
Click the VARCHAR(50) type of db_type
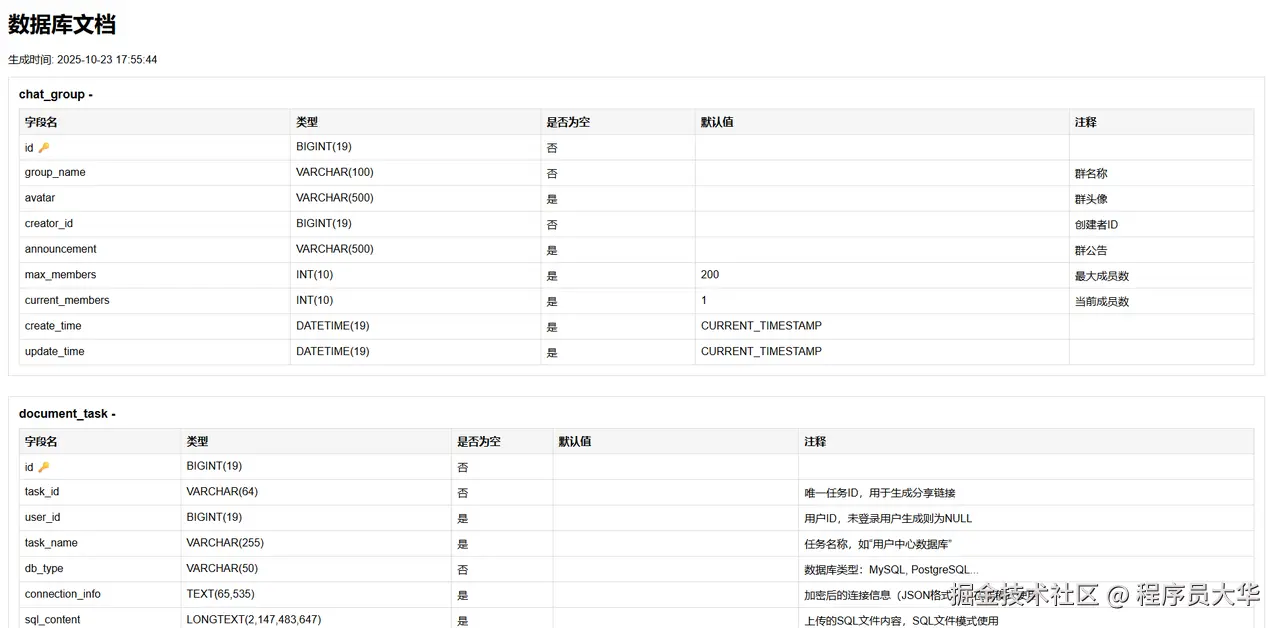tap(222, 569)
